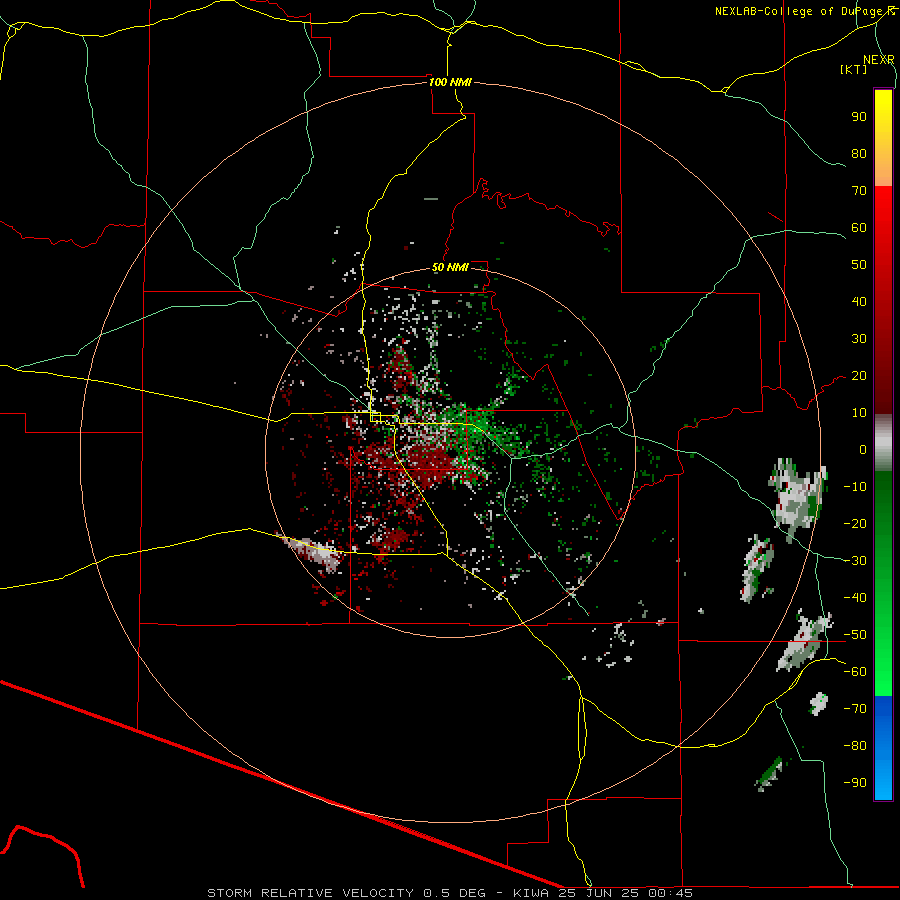Screen dimensions: 900x900
Task: Select the positive 10 scale value
Action: click(859, 413)
